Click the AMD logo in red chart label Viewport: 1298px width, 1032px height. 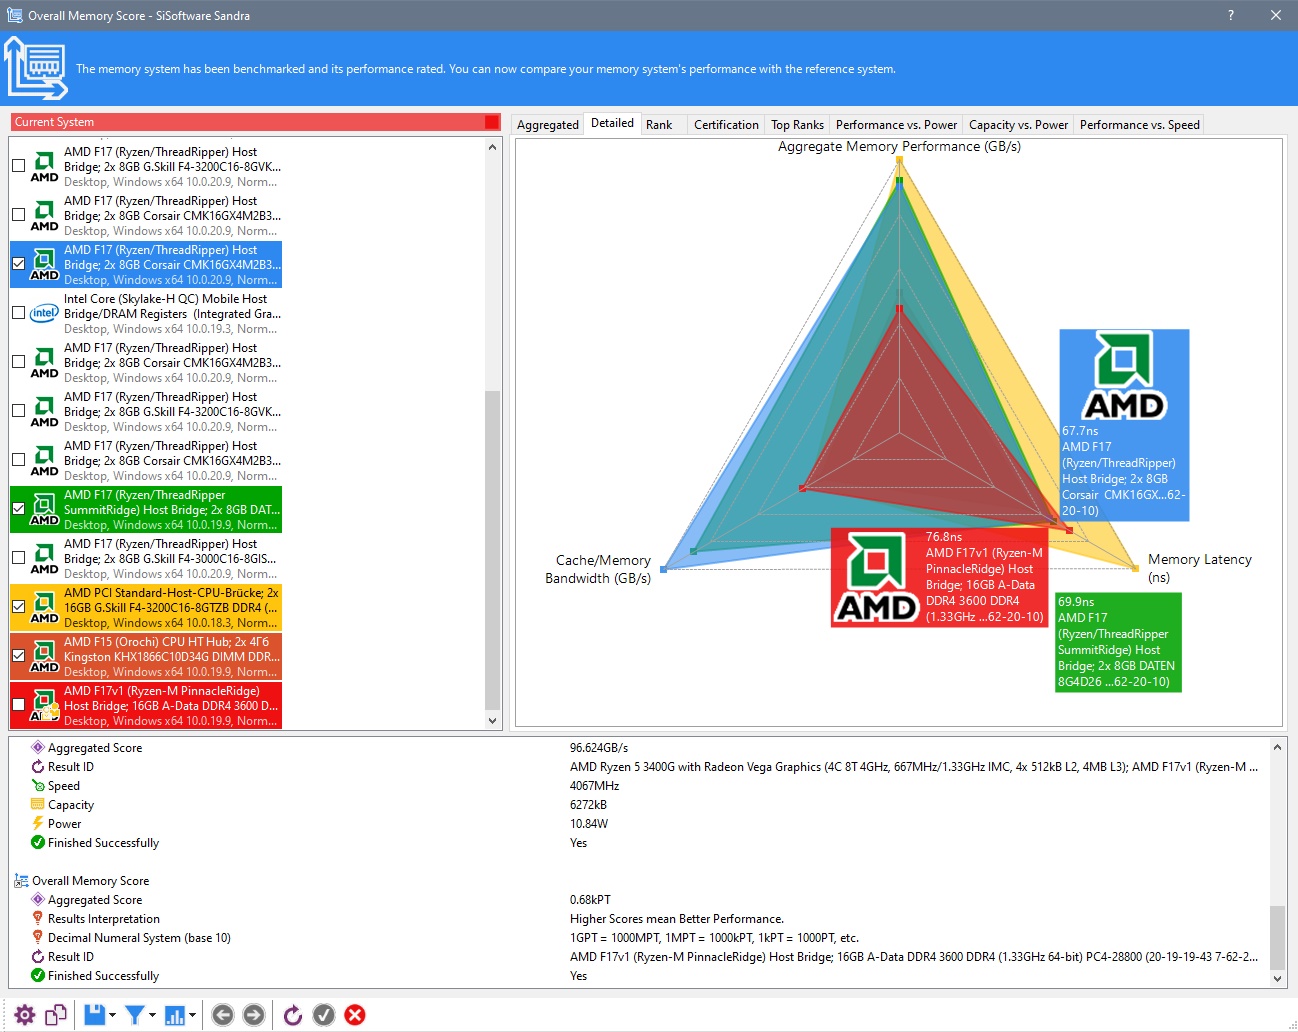click(876, 577)
